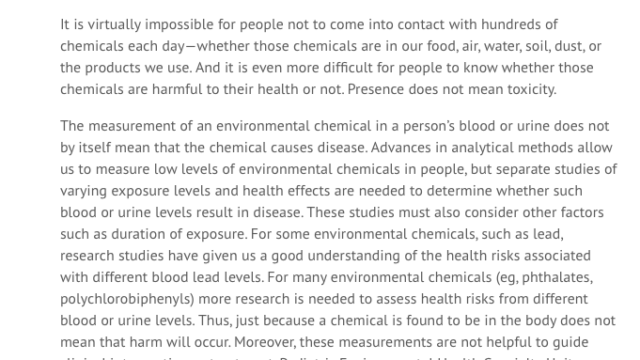Image resolution: width=640 pixels, height=360 pixels.
Task: Click the word "virtually" in first line
Action: [114, 25]
